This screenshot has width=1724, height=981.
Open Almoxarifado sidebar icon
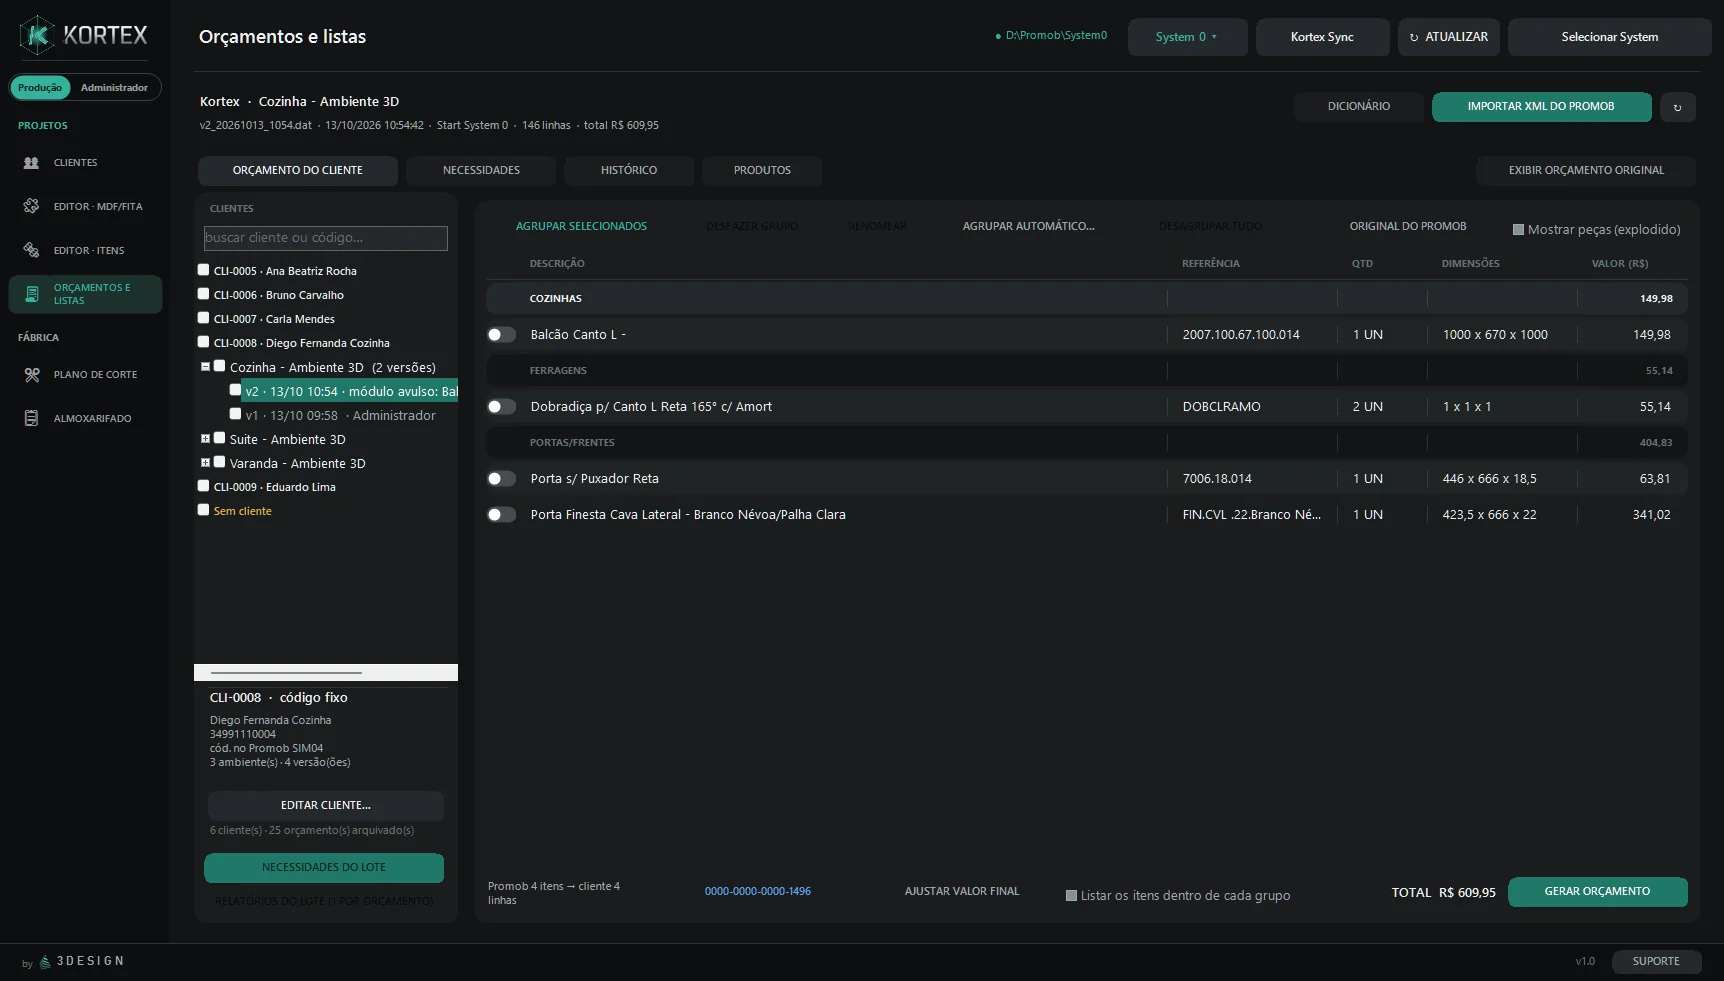click(31, 418)
